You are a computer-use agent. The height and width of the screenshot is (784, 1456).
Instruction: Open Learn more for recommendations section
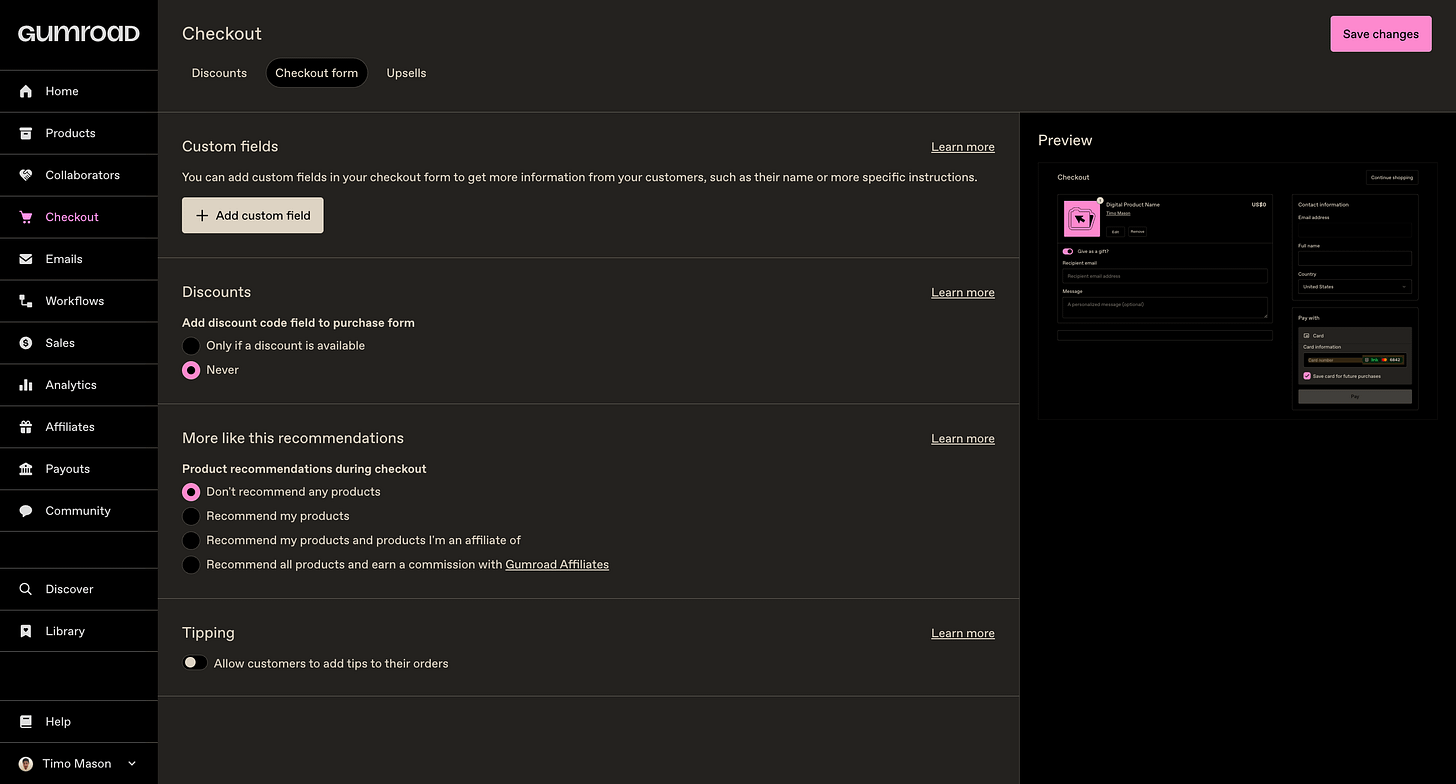(963, 439)
